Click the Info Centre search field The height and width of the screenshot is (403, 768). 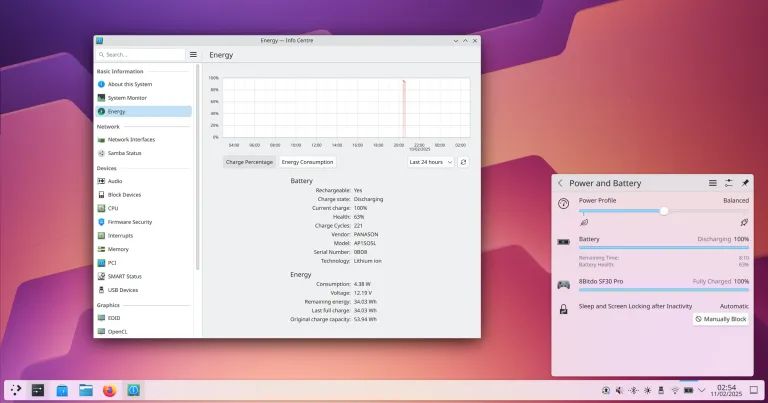pyautogui.click(x=141, y=55)
